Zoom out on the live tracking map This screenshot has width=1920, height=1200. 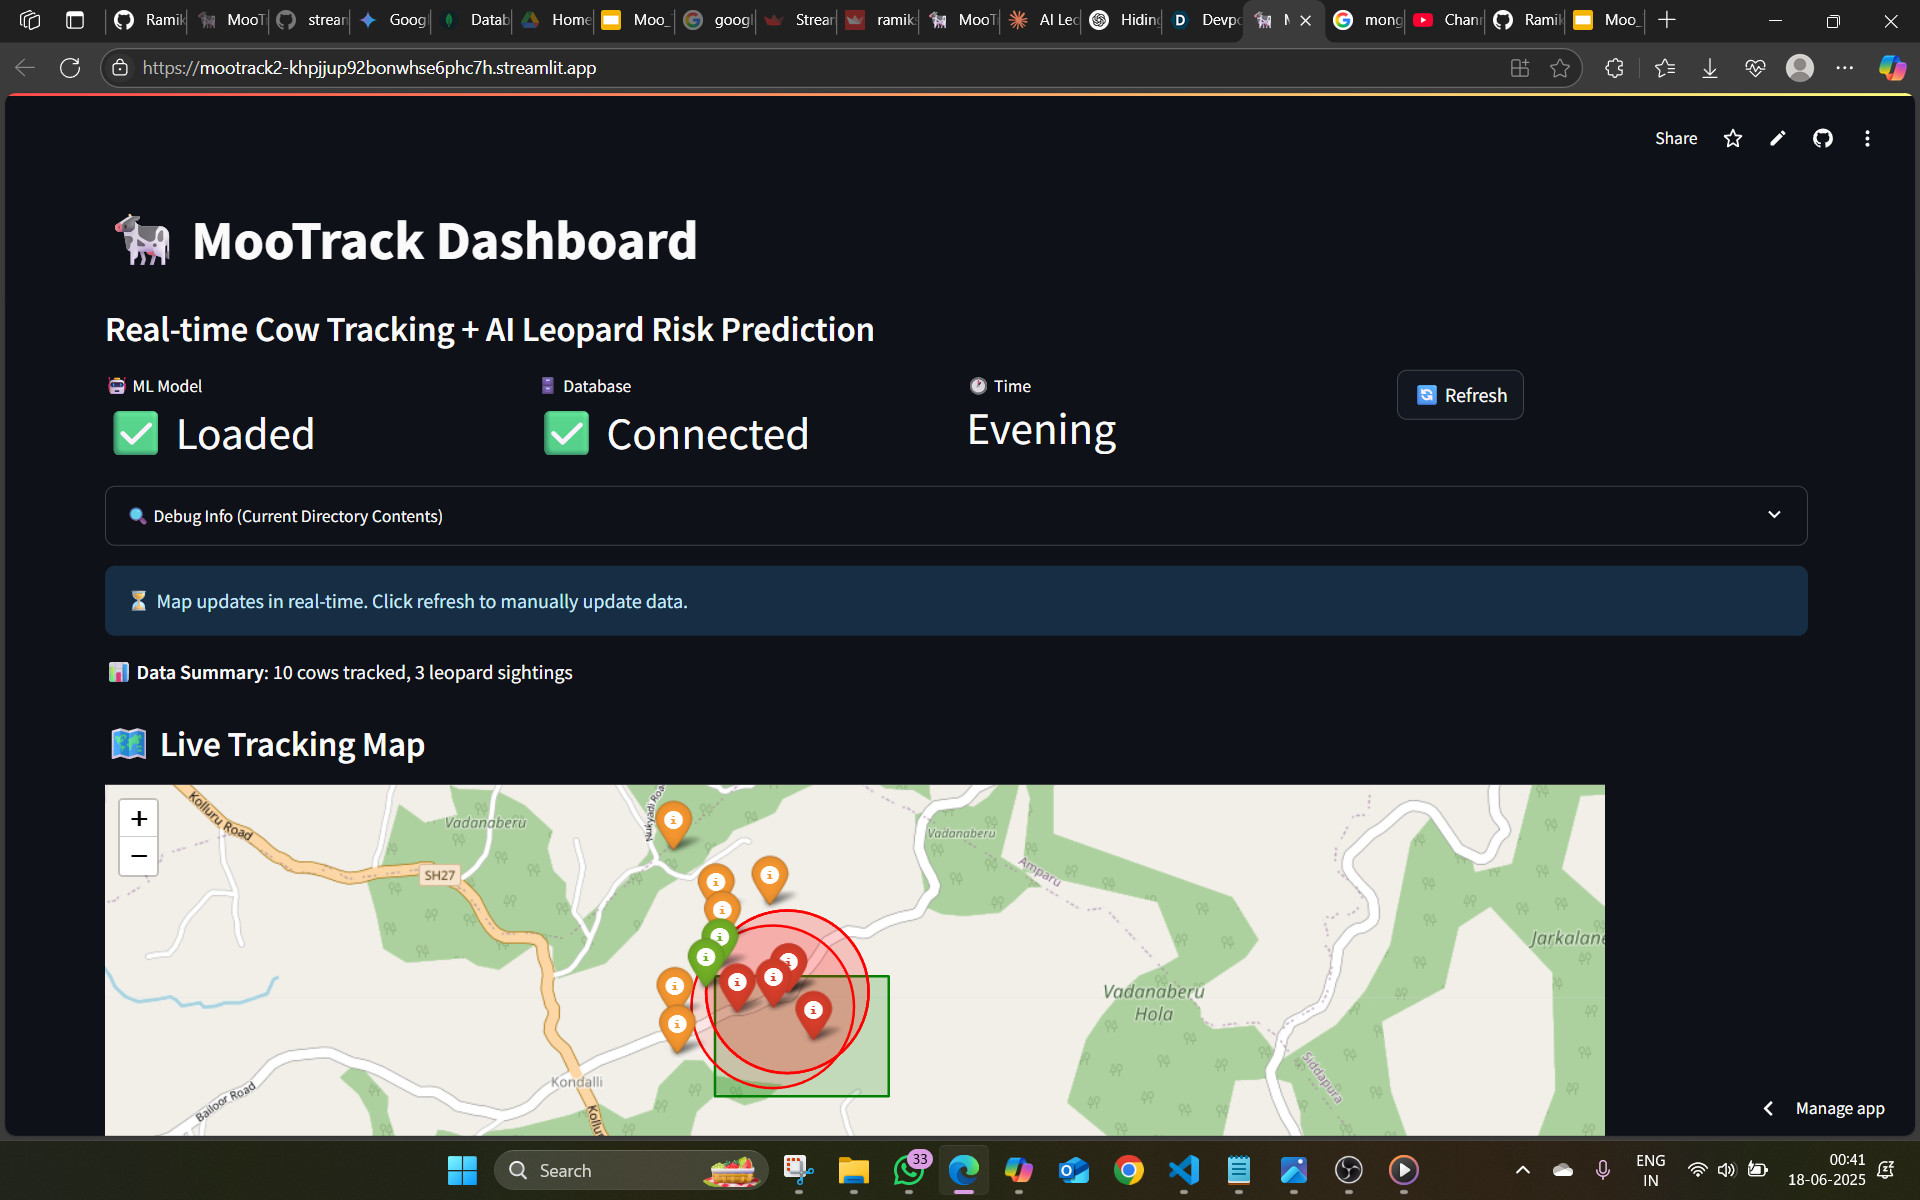(139, 856)
